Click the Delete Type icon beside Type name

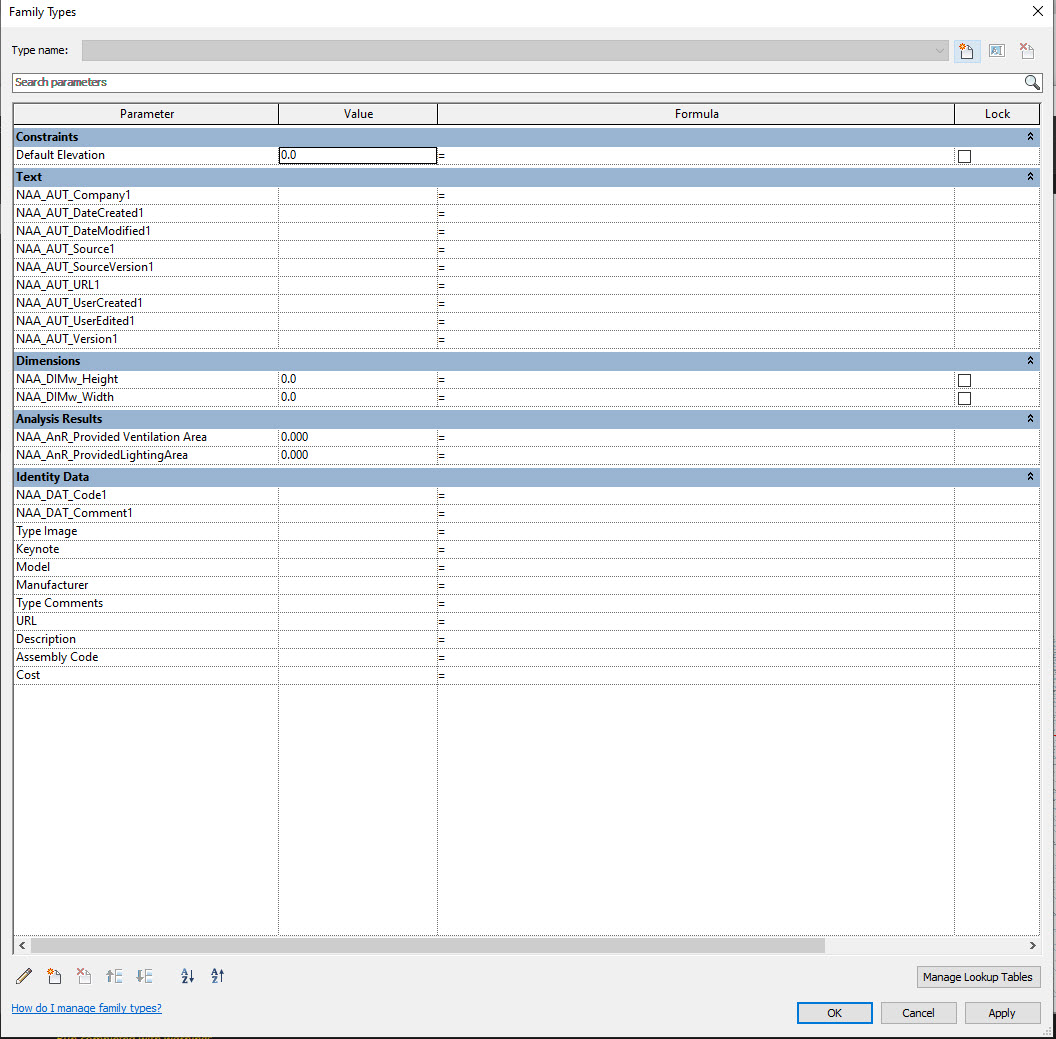[1026, 51]
